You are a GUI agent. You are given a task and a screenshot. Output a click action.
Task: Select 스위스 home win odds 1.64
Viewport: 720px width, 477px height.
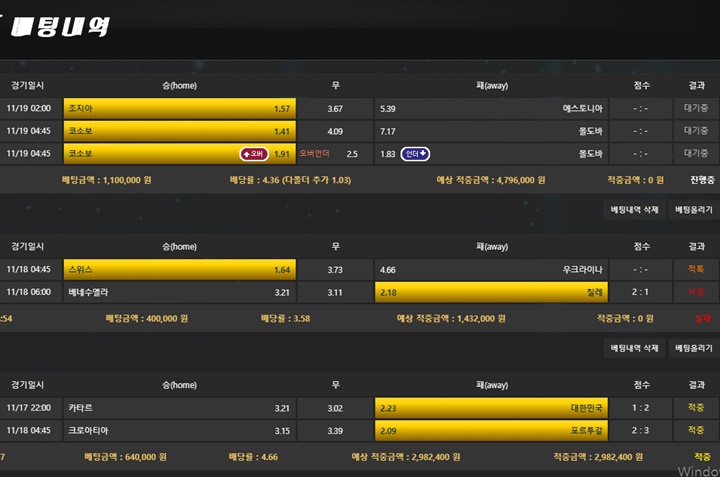tap(180, 269)
